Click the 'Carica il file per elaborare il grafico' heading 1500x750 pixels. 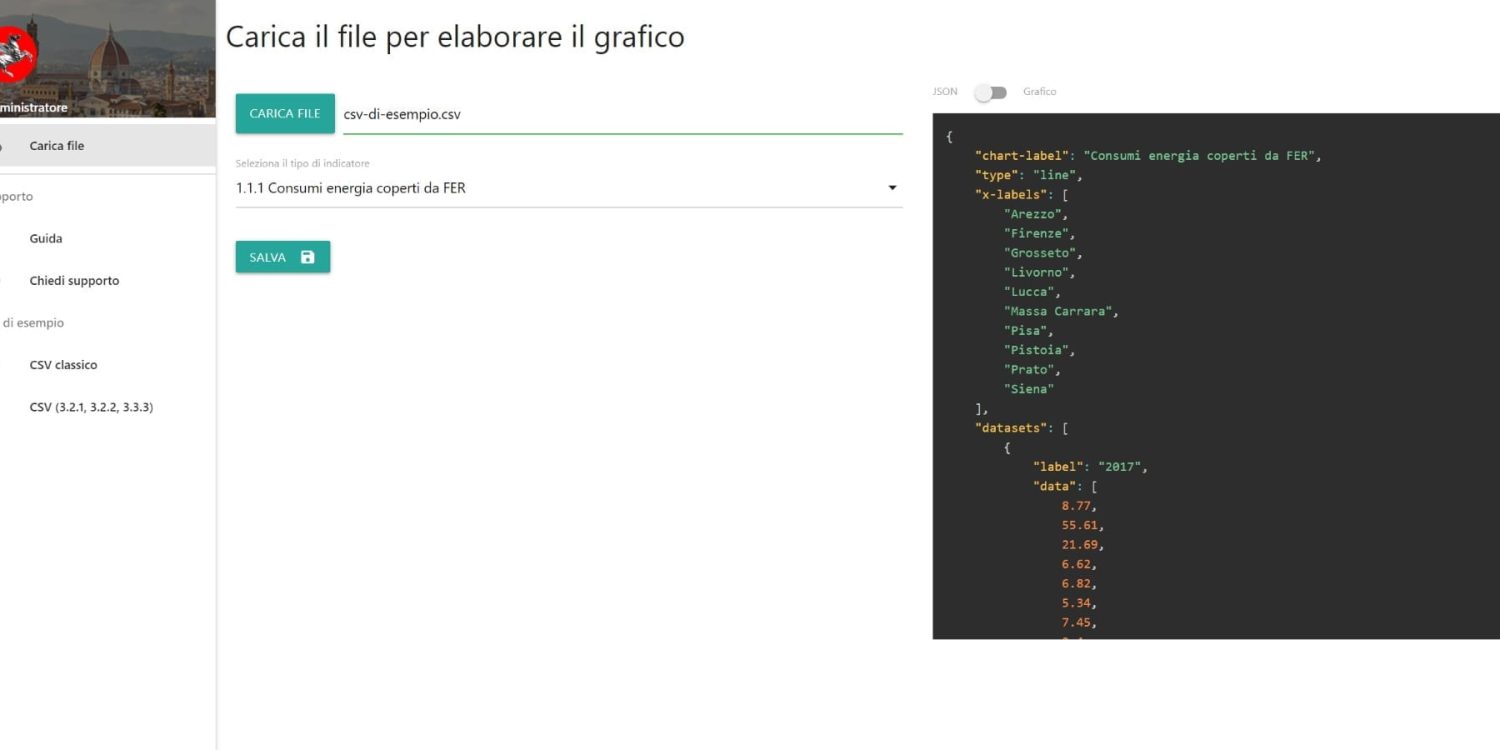click(x=455, y=37)
